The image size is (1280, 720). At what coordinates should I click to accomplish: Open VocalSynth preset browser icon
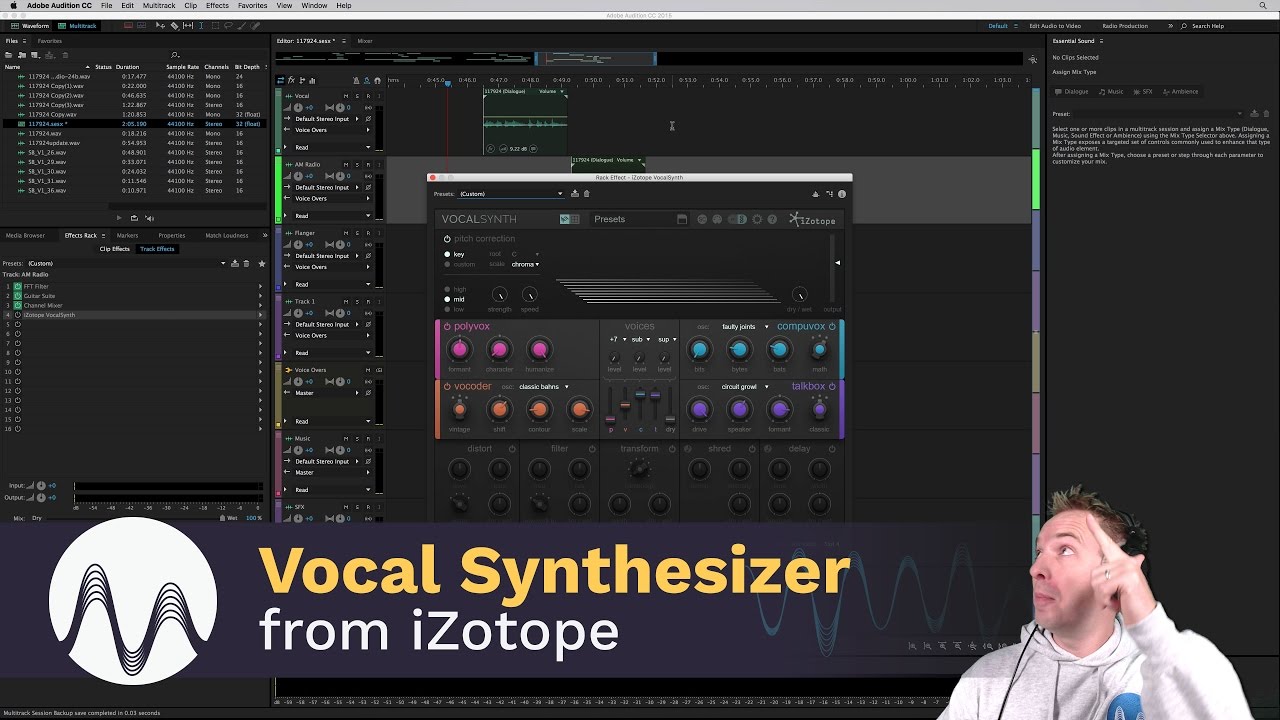tap(682, 220)
